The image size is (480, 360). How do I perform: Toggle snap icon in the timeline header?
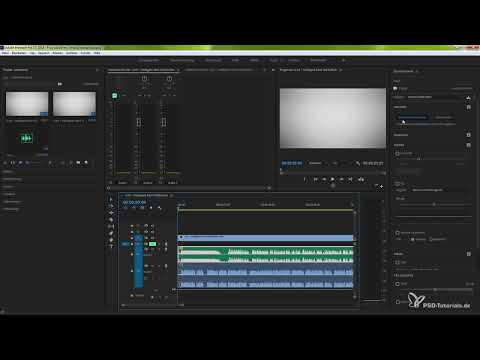coord(134,208)
